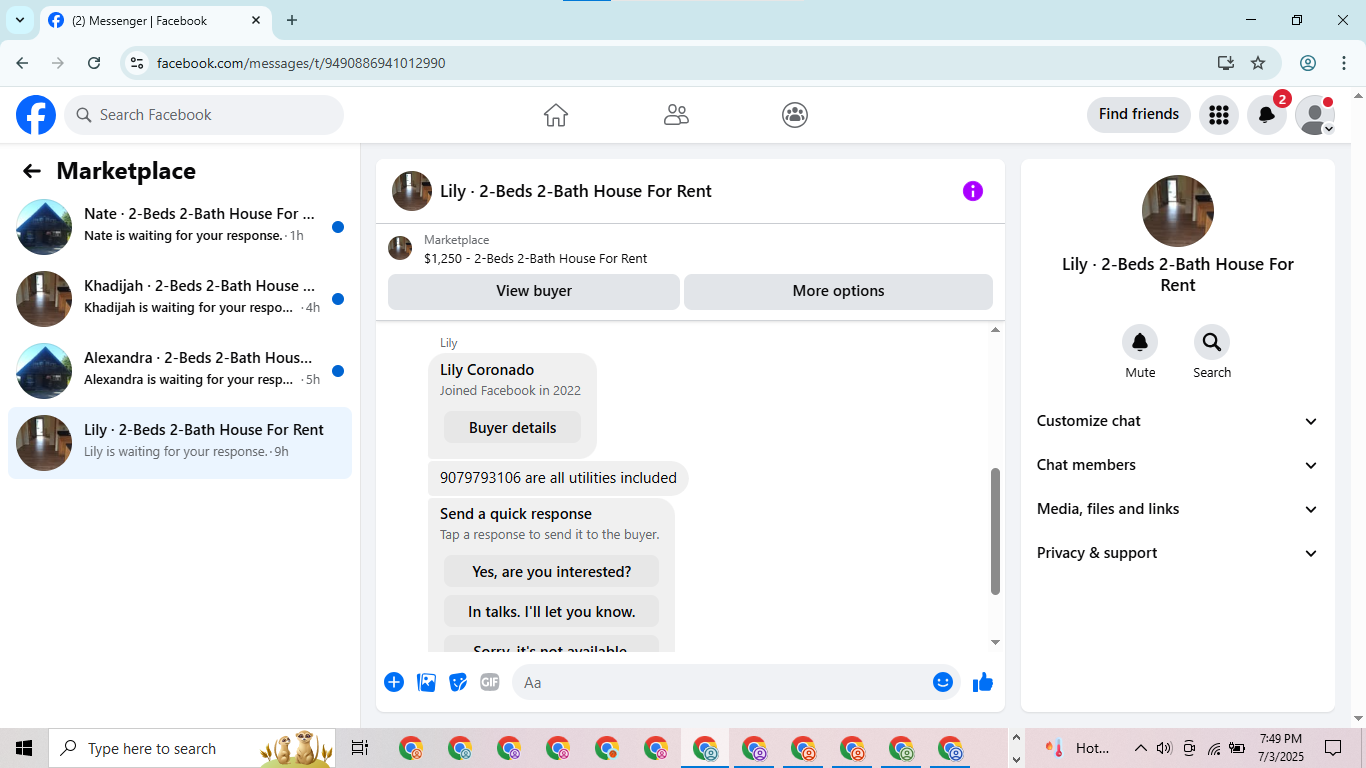The width and height of the screenshot is (1366, 768).
Task: Switch to the Messenger | Facebook browser tab
Action: click(155, 20)
